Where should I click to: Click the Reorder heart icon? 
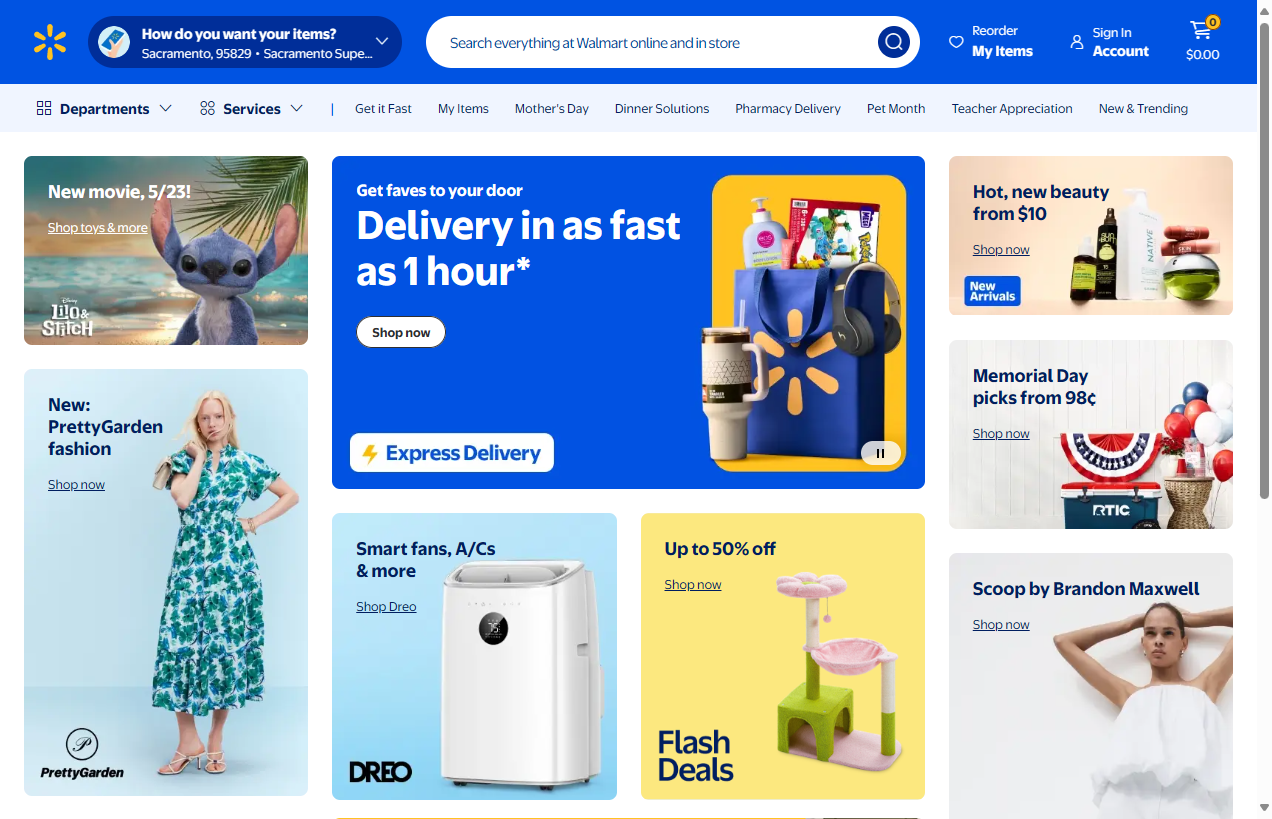click(x=956, y=42)
